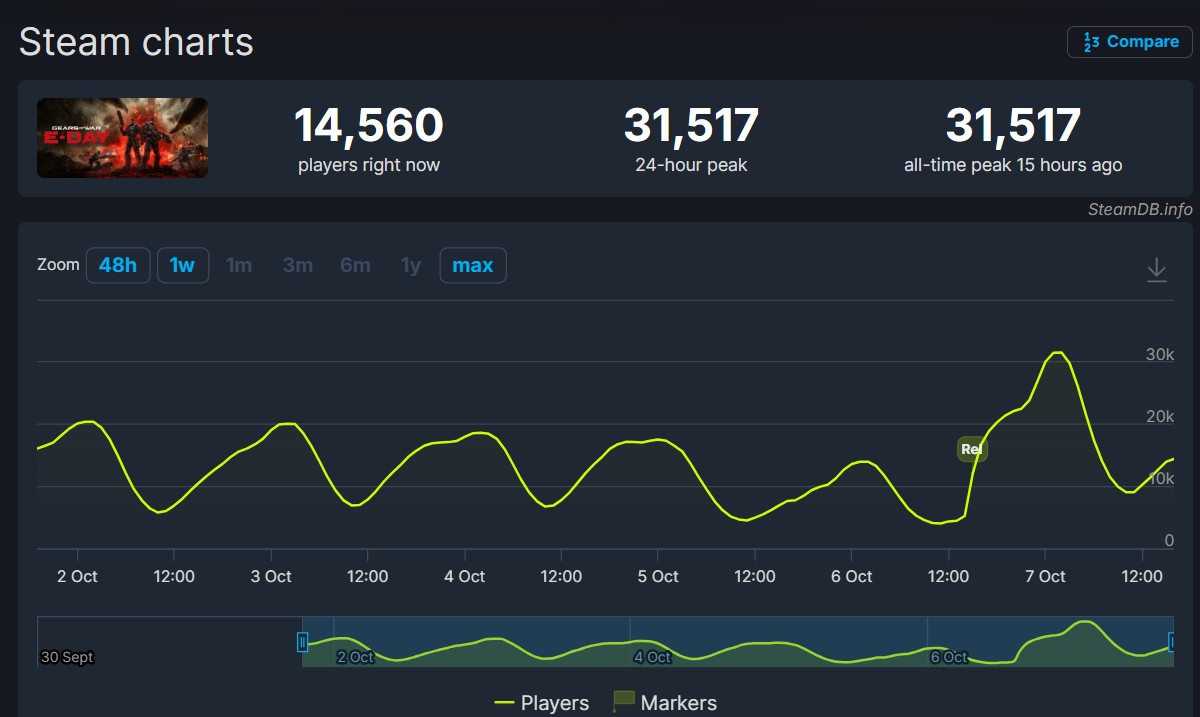
Task: Click the all-time peak 15 hours ago text
Action: (1013, 165)
